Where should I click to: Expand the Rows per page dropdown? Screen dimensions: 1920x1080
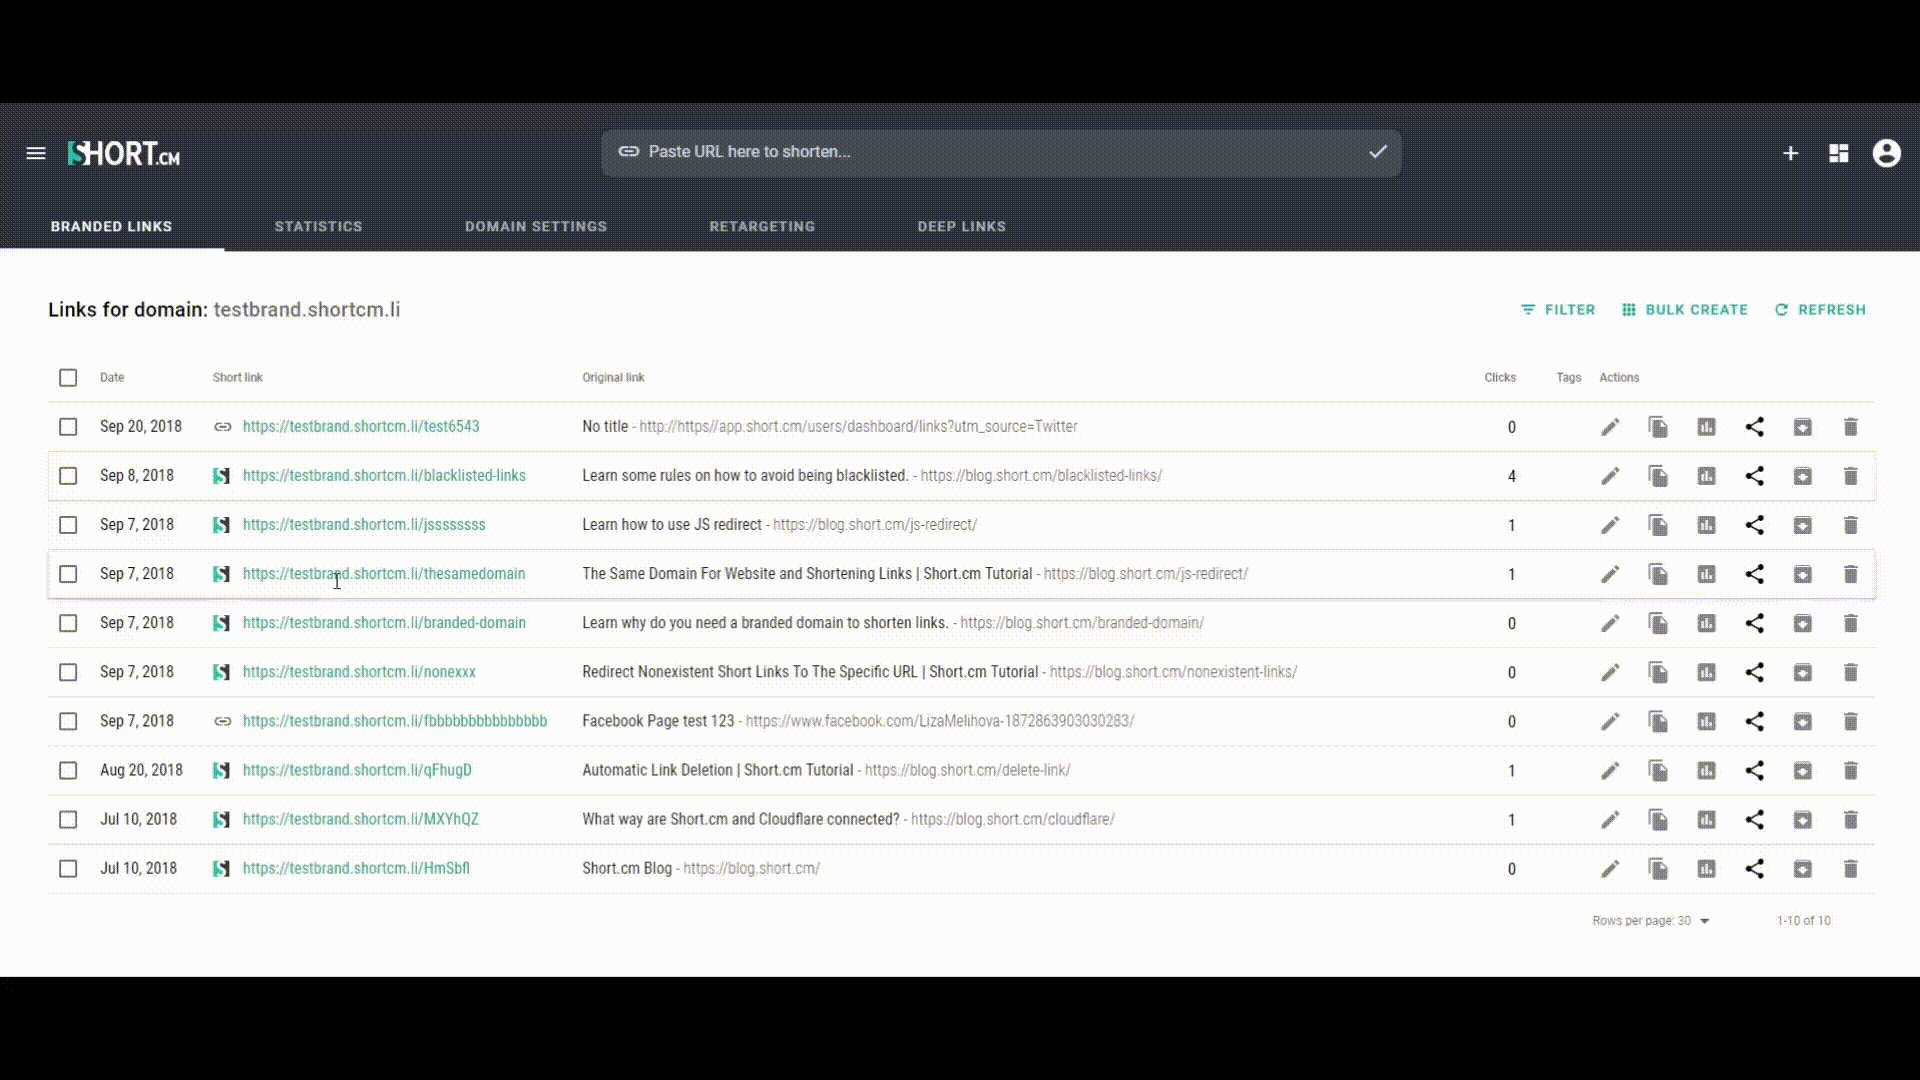click(x=1704, y=921)
